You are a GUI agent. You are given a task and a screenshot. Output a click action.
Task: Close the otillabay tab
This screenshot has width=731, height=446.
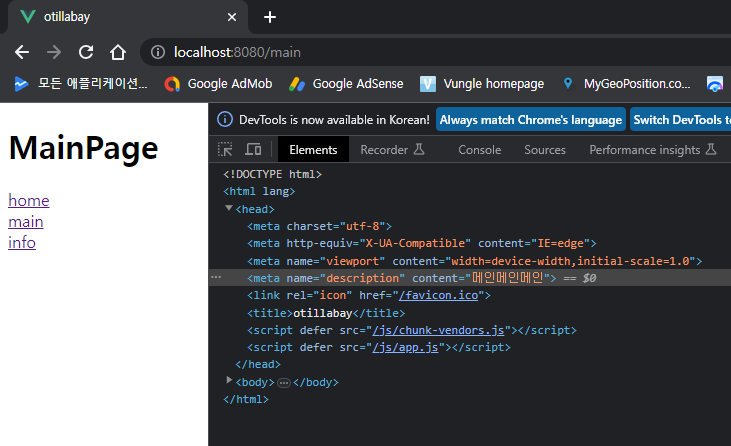232,17
